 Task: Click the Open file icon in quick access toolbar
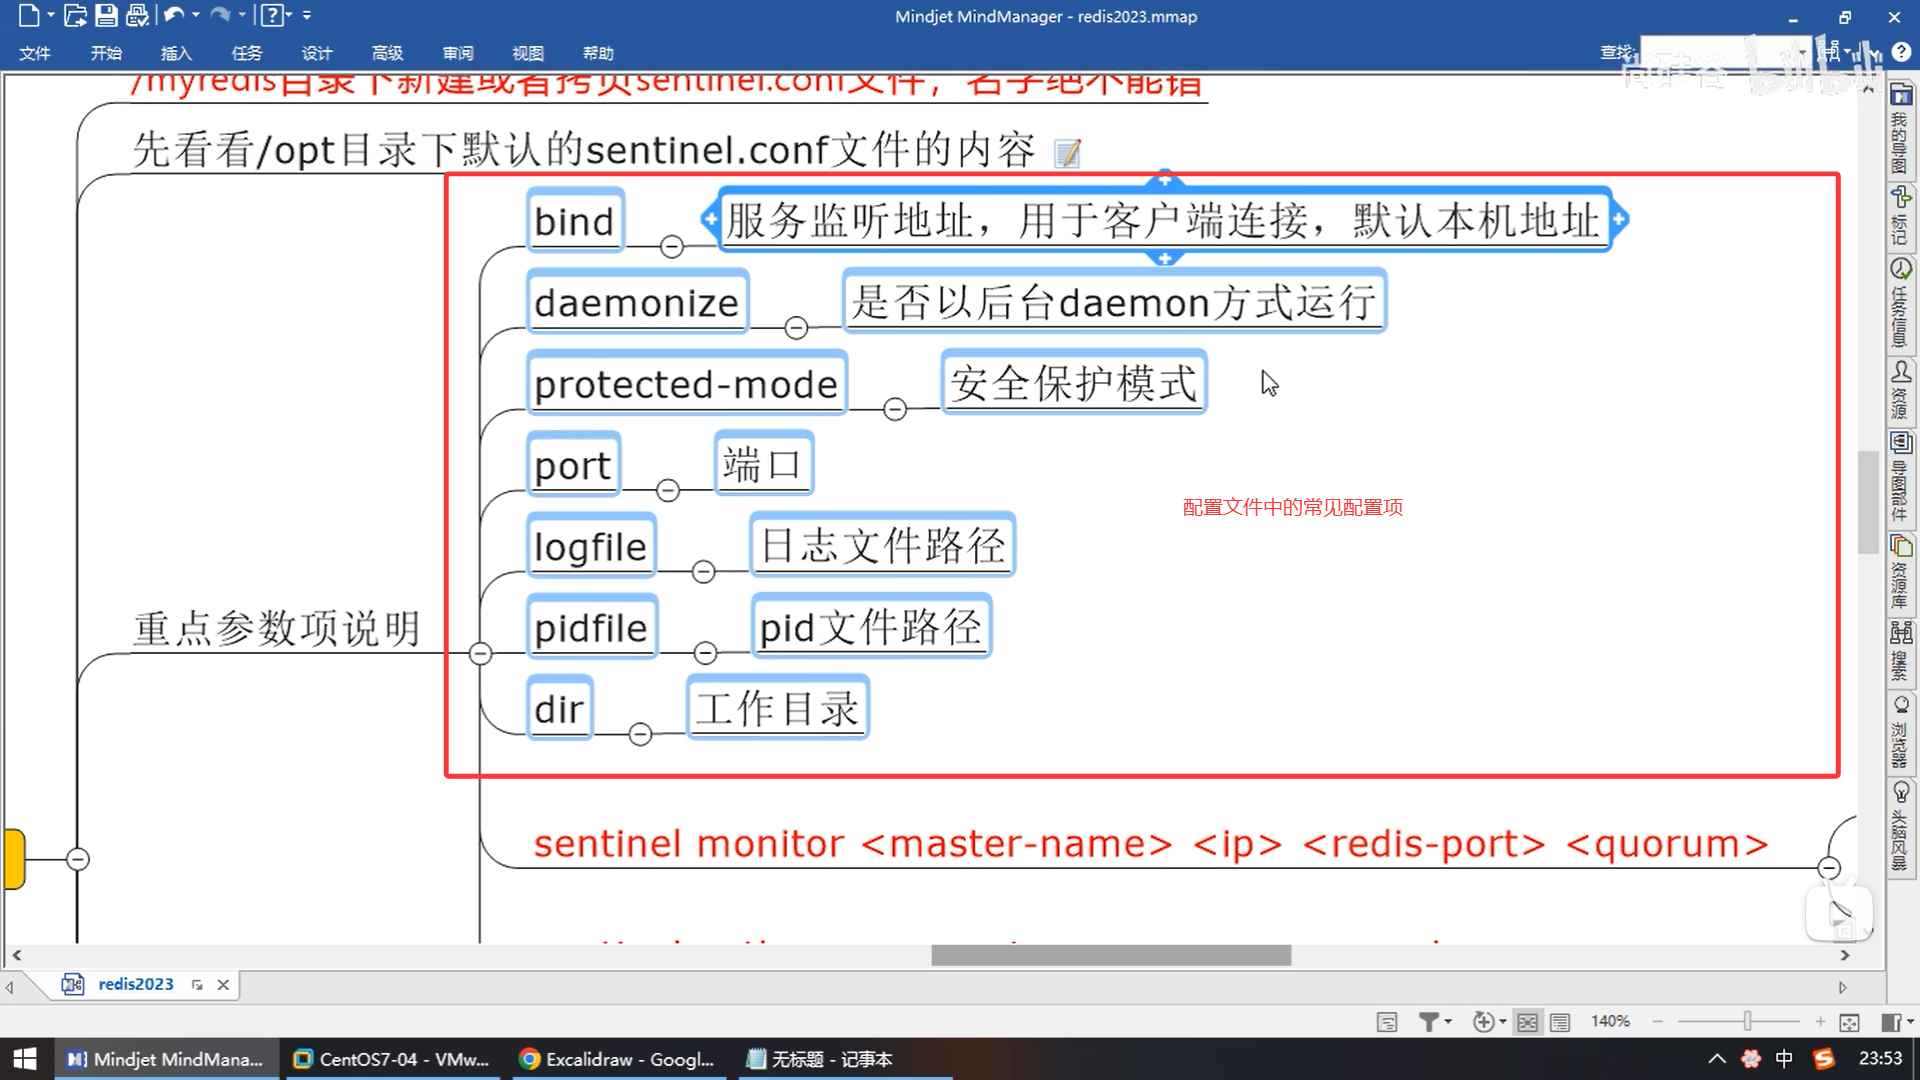coord(75,15)
